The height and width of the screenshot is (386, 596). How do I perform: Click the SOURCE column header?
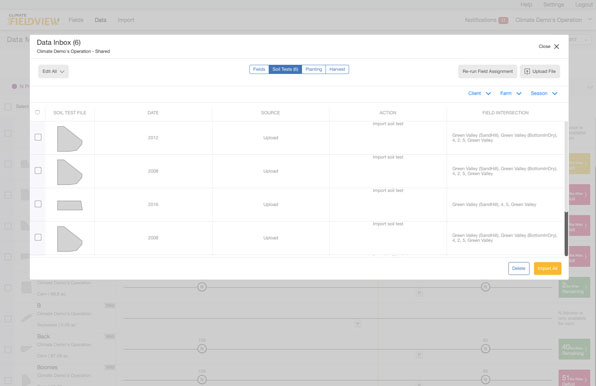(x=270, y=113)
